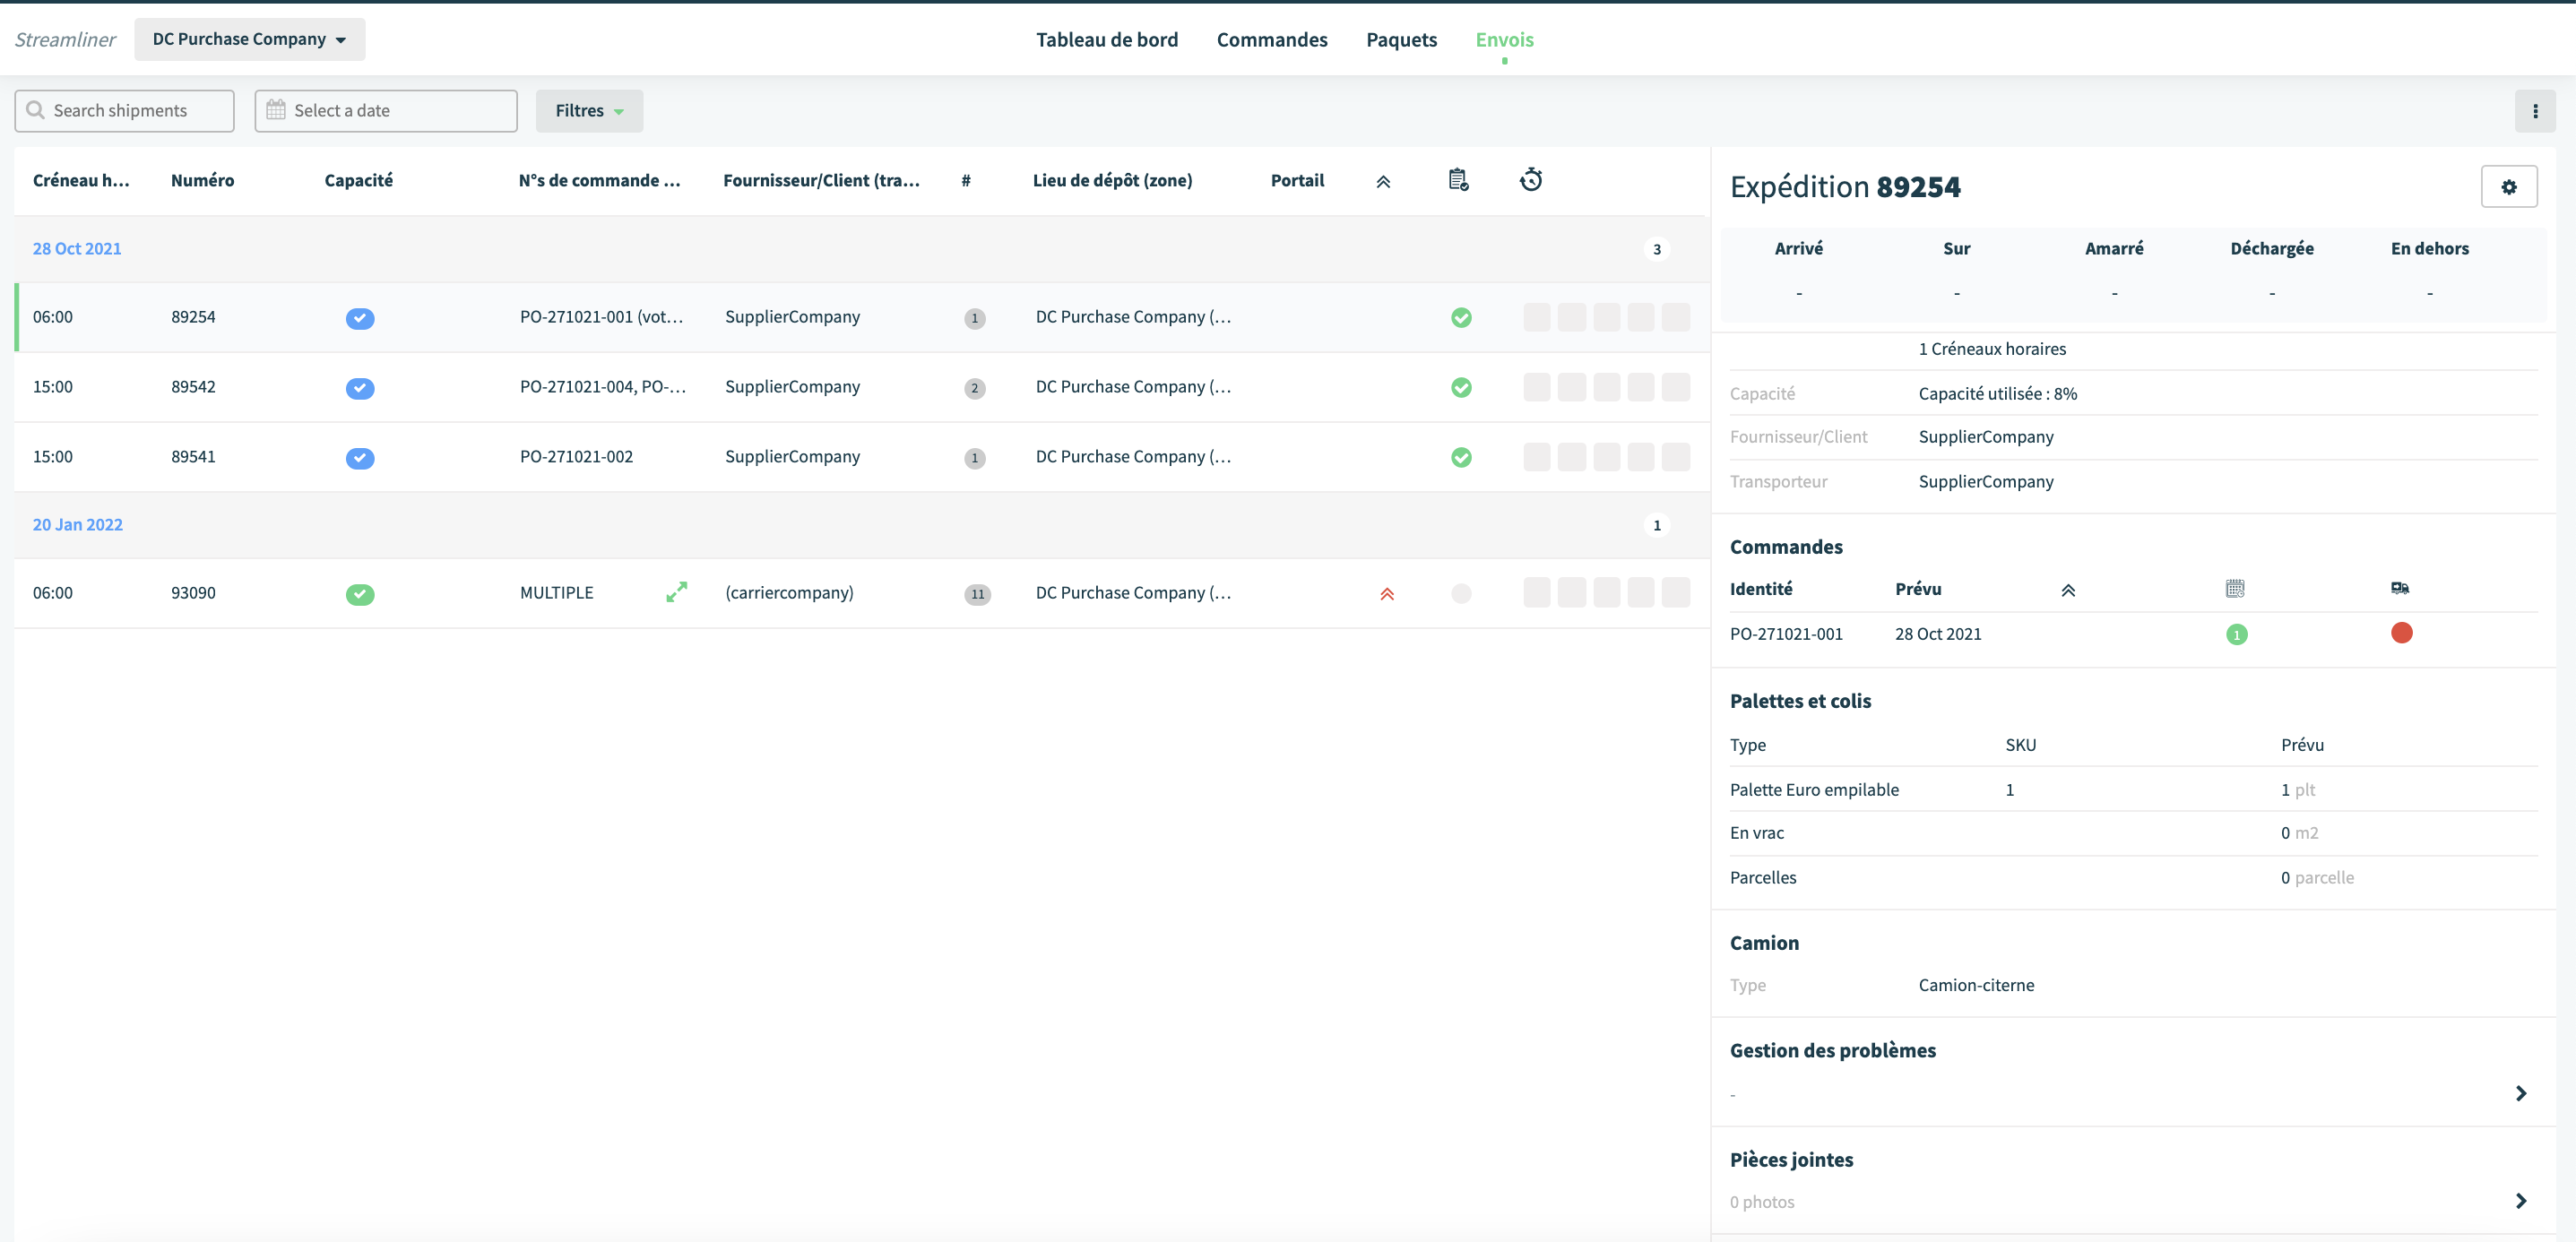
Task: Expand the MULTIPLE orders arrows icon
Action: click(x=677, y=592)
